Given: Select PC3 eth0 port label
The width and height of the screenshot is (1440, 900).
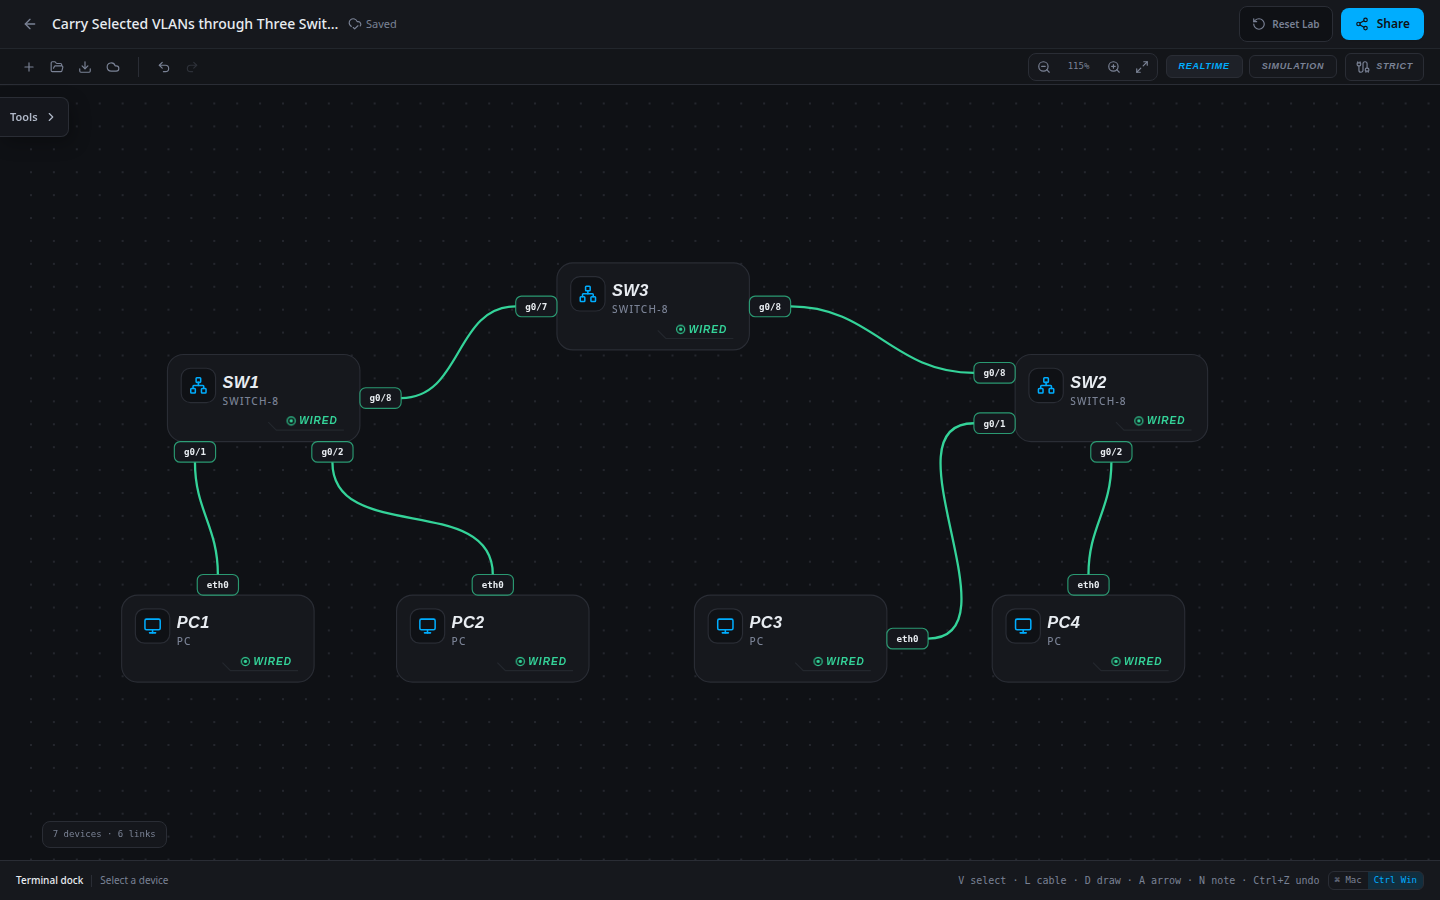Looking at the screenshot, I should [x=908, y=639].
